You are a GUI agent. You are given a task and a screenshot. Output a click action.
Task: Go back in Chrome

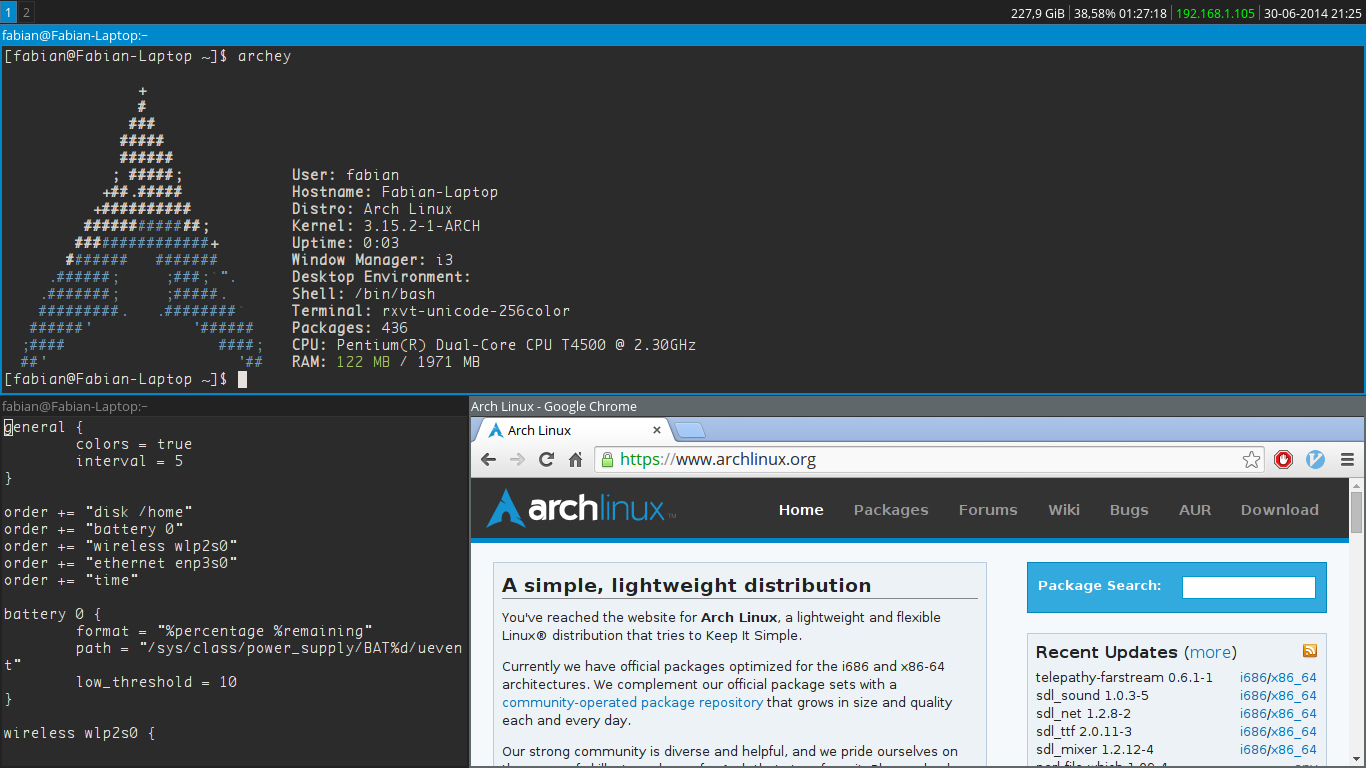[488, 460]
